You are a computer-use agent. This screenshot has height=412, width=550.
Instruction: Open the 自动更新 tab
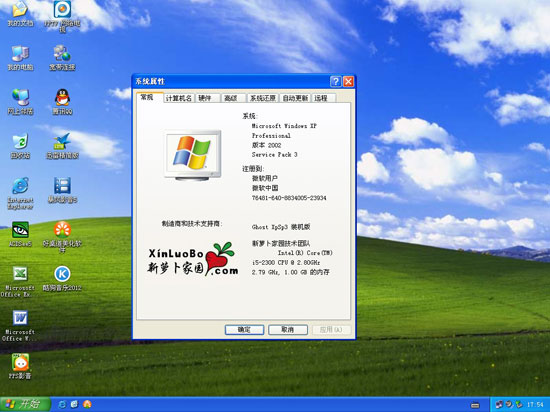point(295,98)
